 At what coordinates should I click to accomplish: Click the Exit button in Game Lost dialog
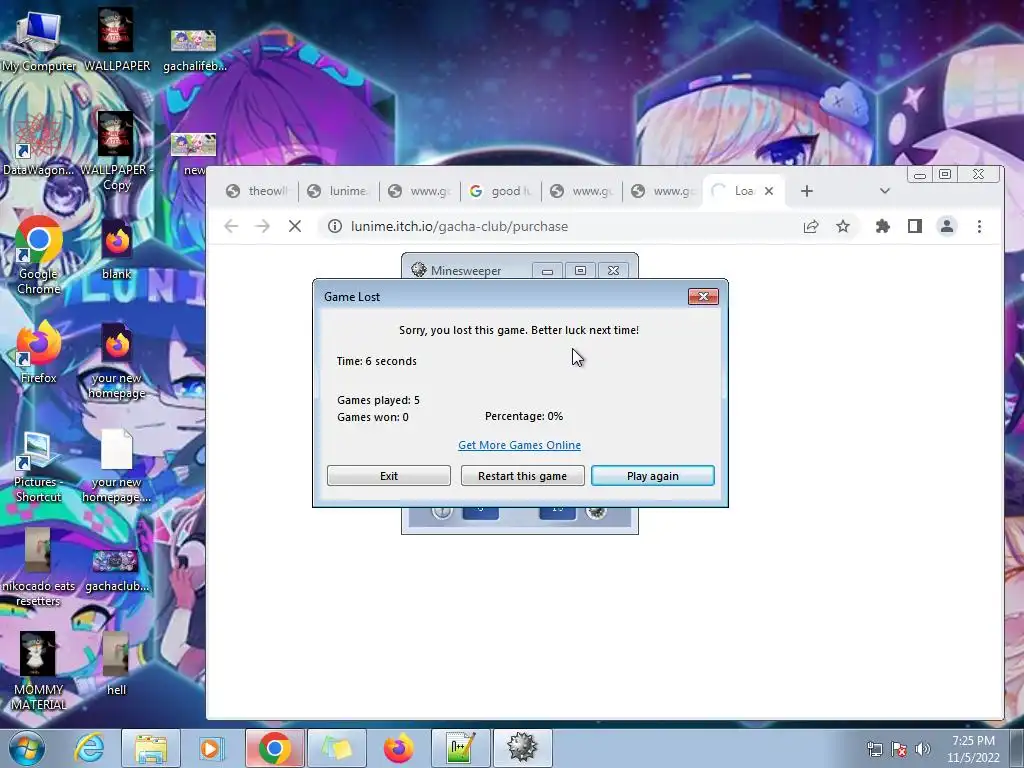tap(389, 475)
